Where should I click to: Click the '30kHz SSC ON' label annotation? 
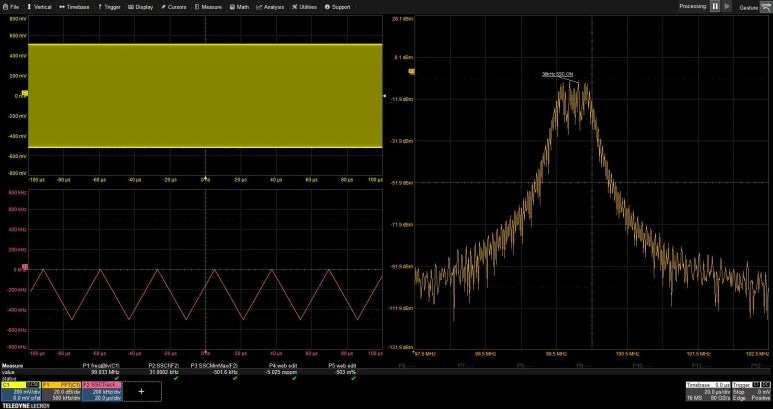(x=558, y=74)
